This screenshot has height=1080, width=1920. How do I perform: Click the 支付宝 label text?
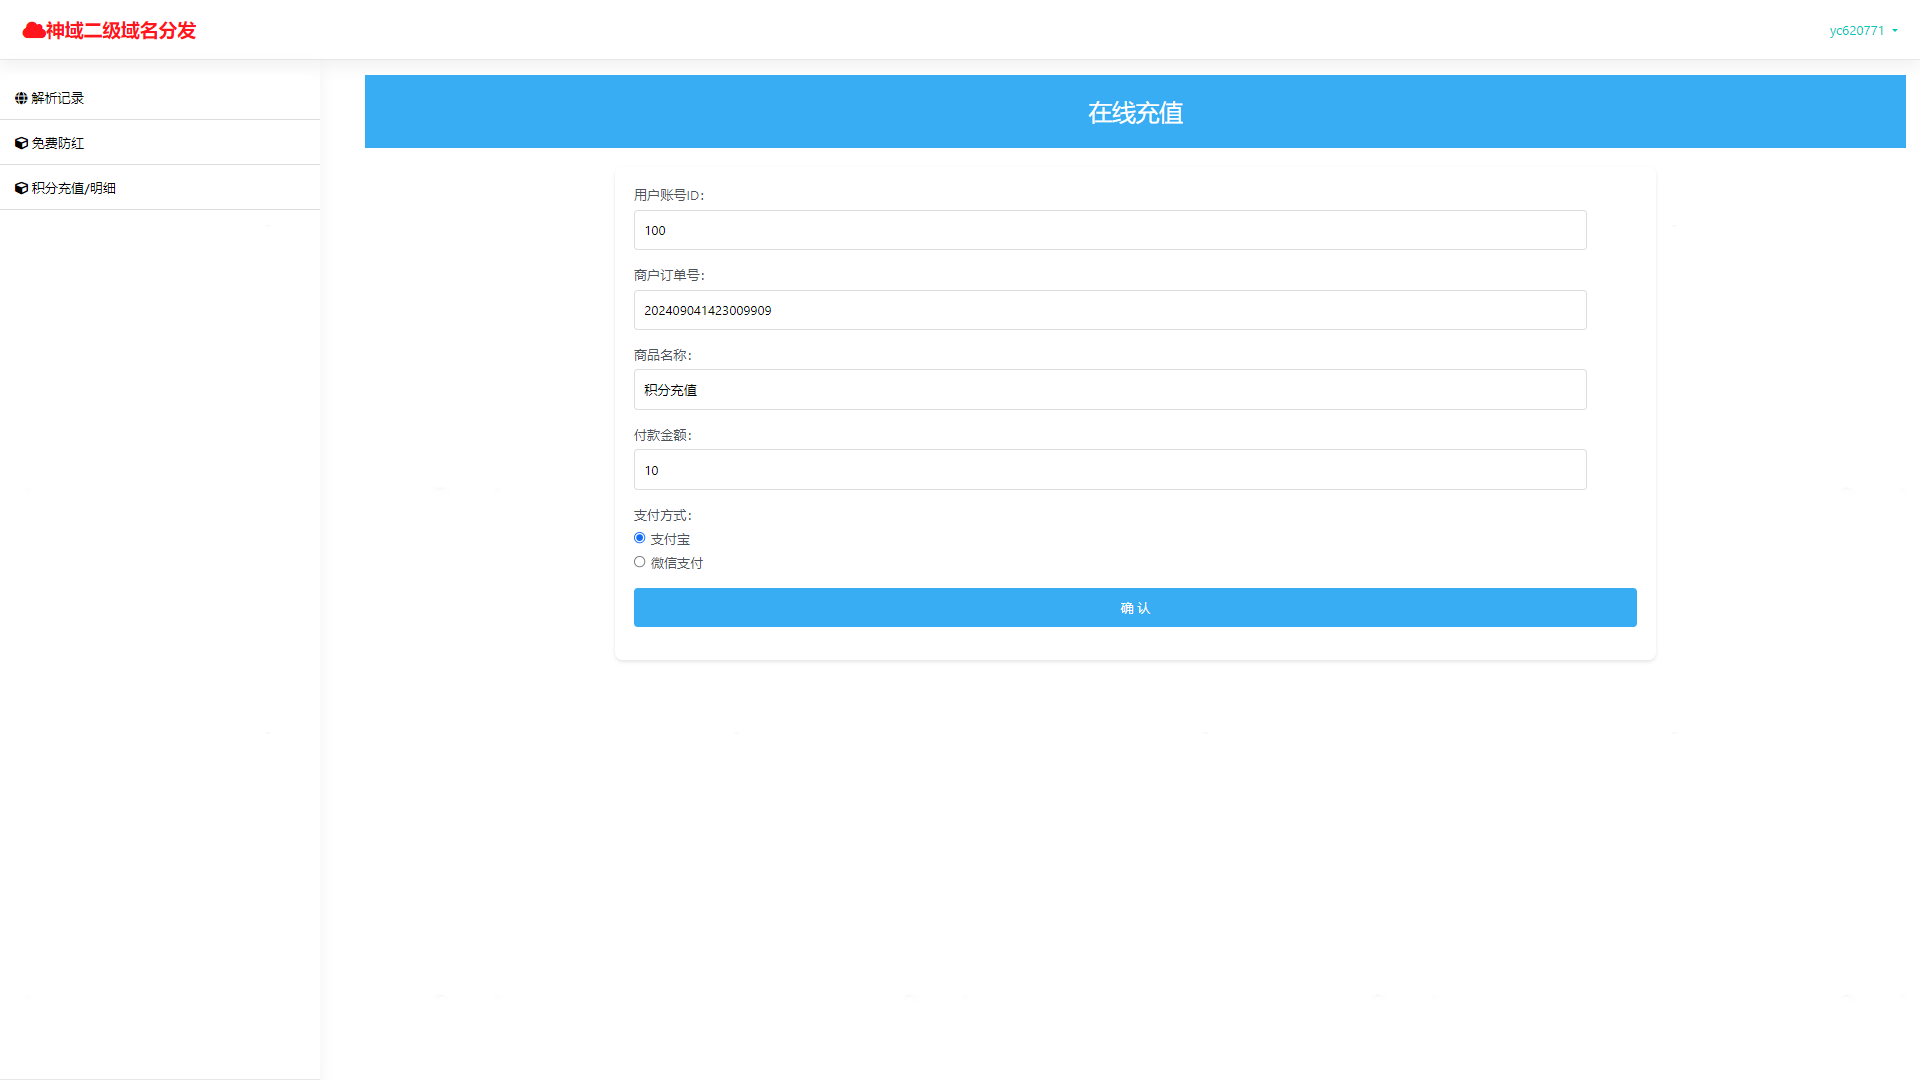coord(670,539)
